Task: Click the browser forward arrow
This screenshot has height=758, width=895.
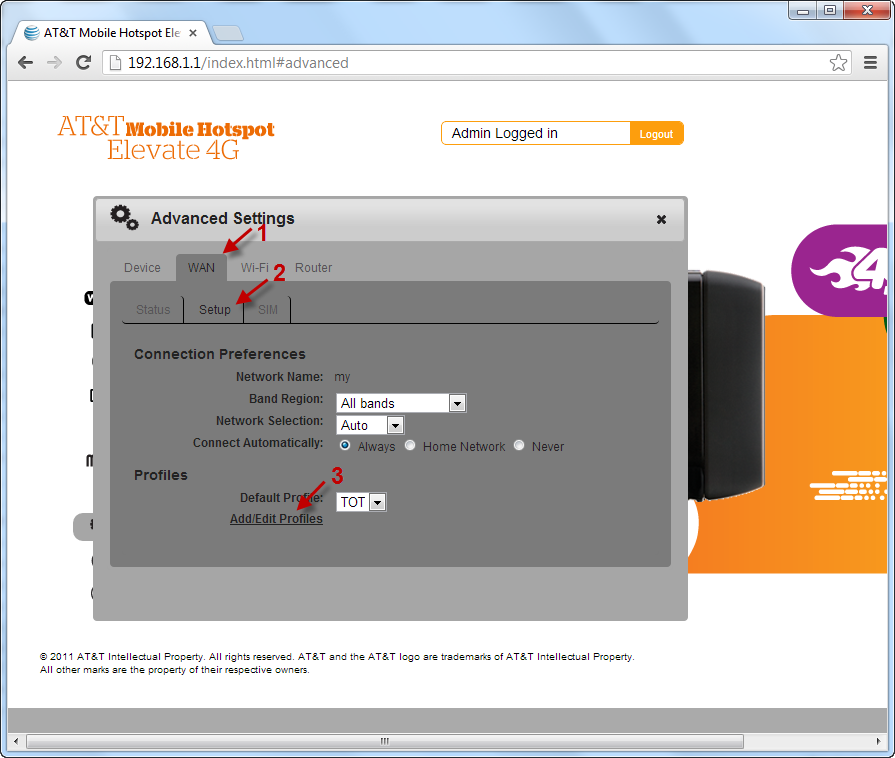Action: click(54, 63)
